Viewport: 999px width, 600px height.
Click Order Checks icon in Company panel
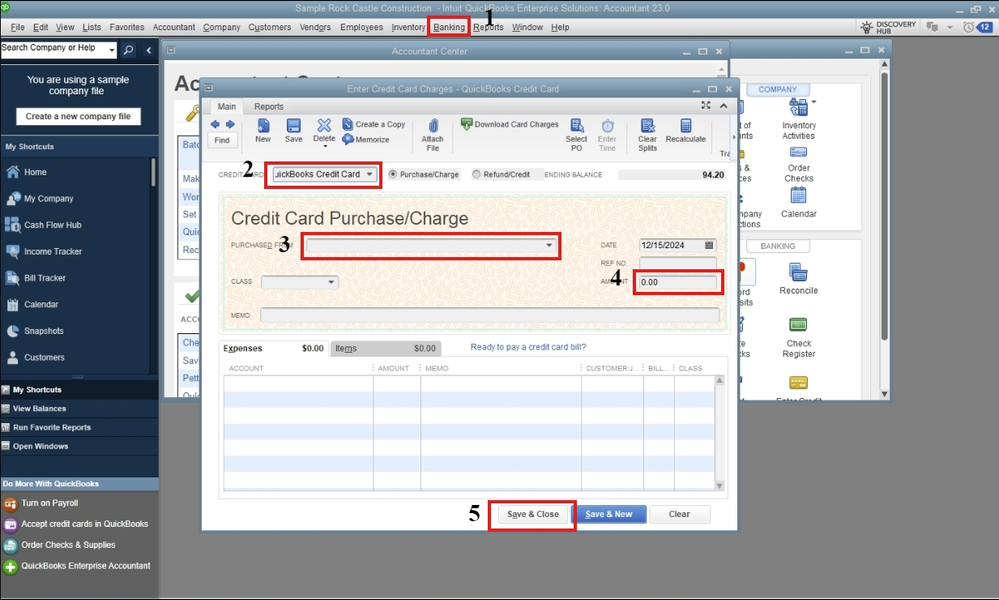click(798, 152)
